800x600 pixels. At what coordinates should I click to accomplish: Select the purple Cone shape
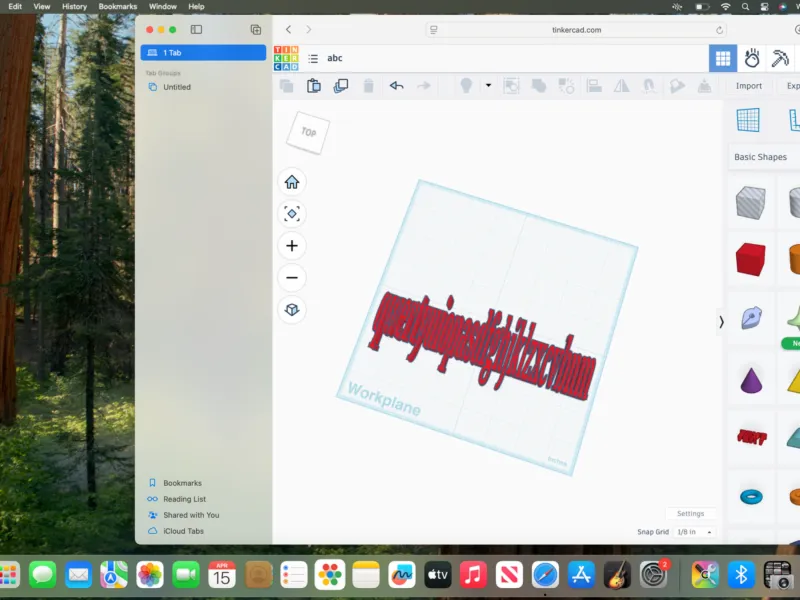(751, 380)
